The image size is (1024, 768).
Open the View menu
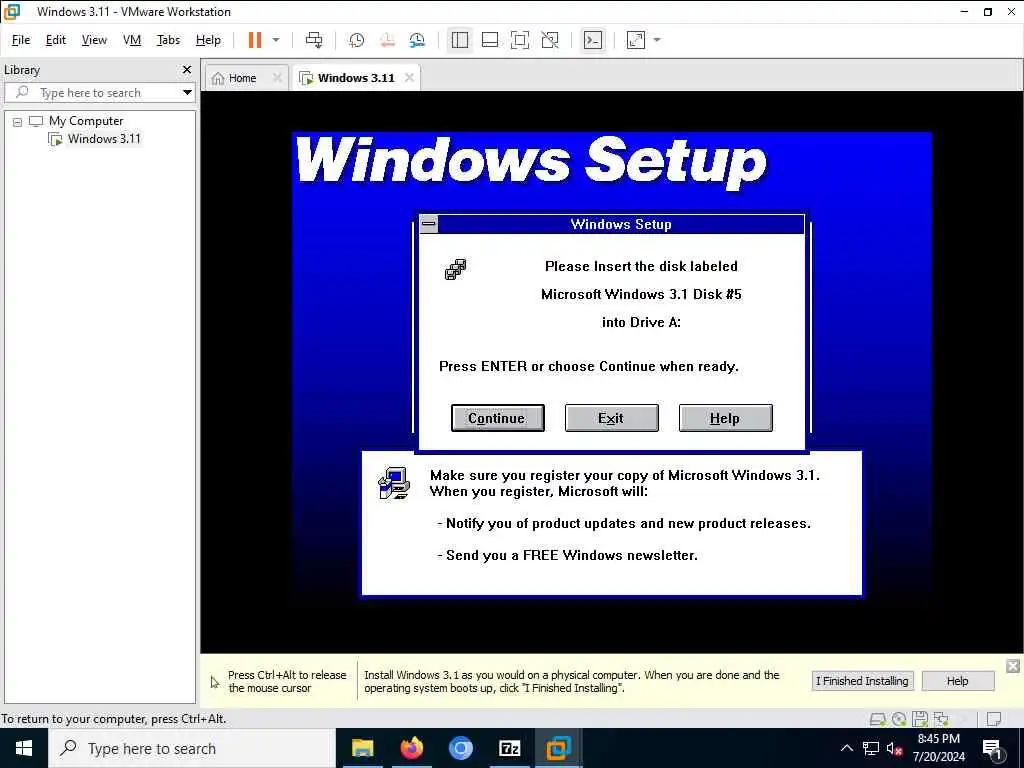[94, 40]
